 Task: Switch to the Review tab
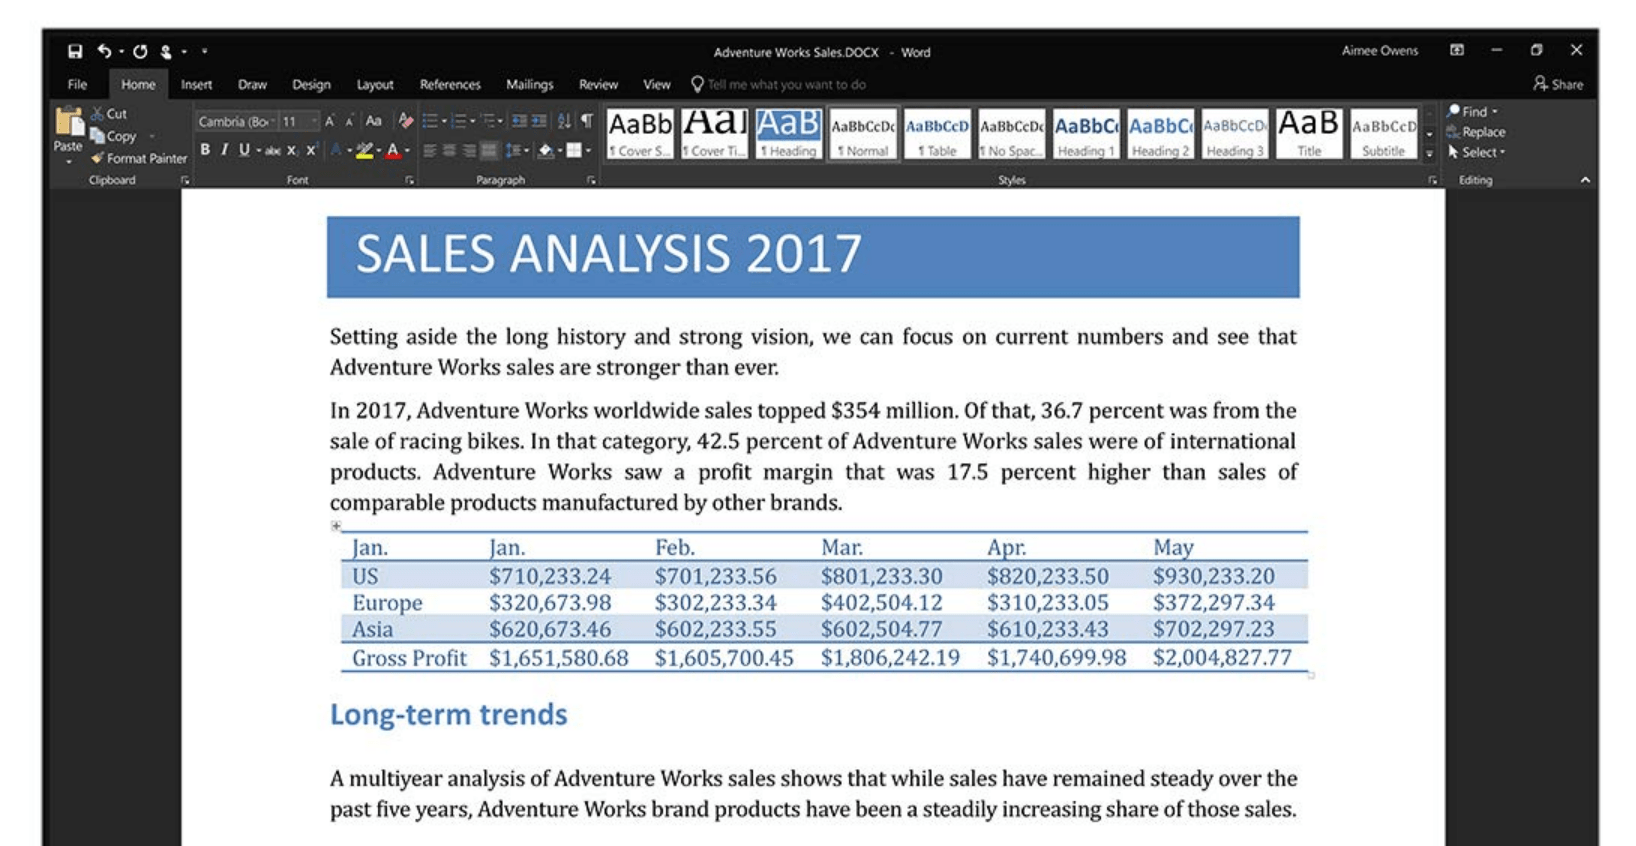pyautogui.click(x=598, y=85)
